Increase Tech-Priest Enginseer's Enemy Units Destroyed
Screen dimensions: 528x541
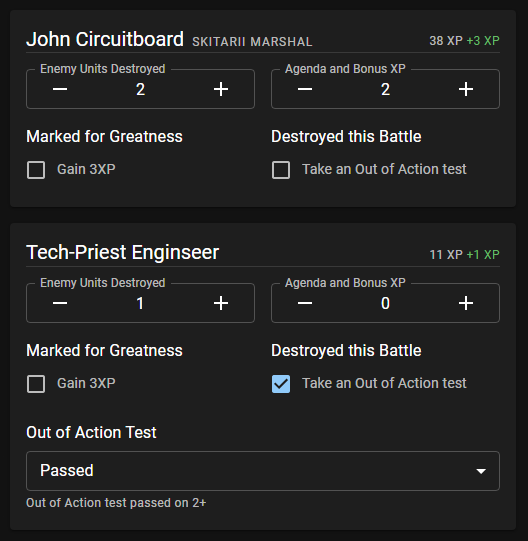[x=221, y=303]
